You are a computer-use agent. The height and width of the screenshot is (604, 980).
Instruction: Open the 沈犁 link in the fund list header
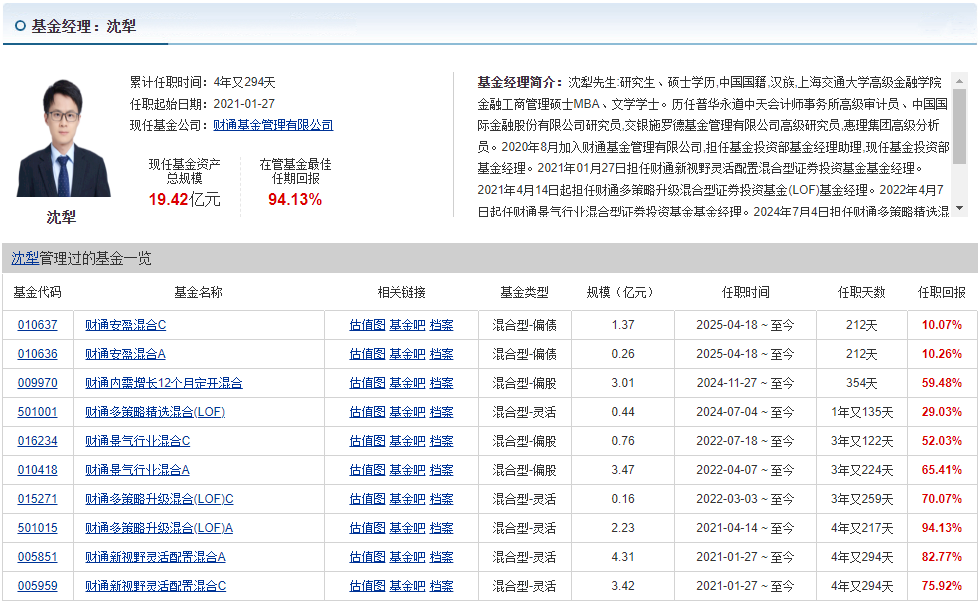[25, 258]
